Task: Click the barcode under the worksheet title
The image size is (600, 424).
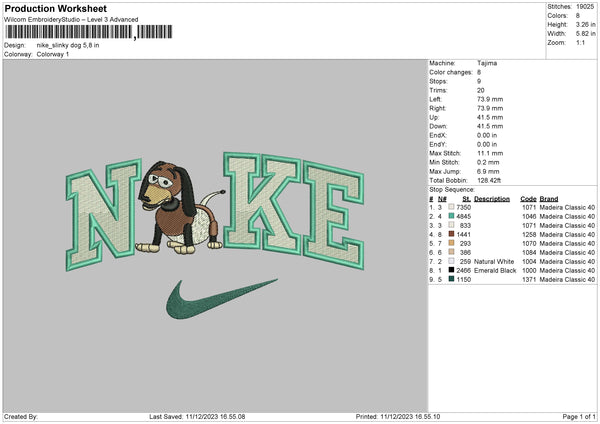Action: [88, 32]
